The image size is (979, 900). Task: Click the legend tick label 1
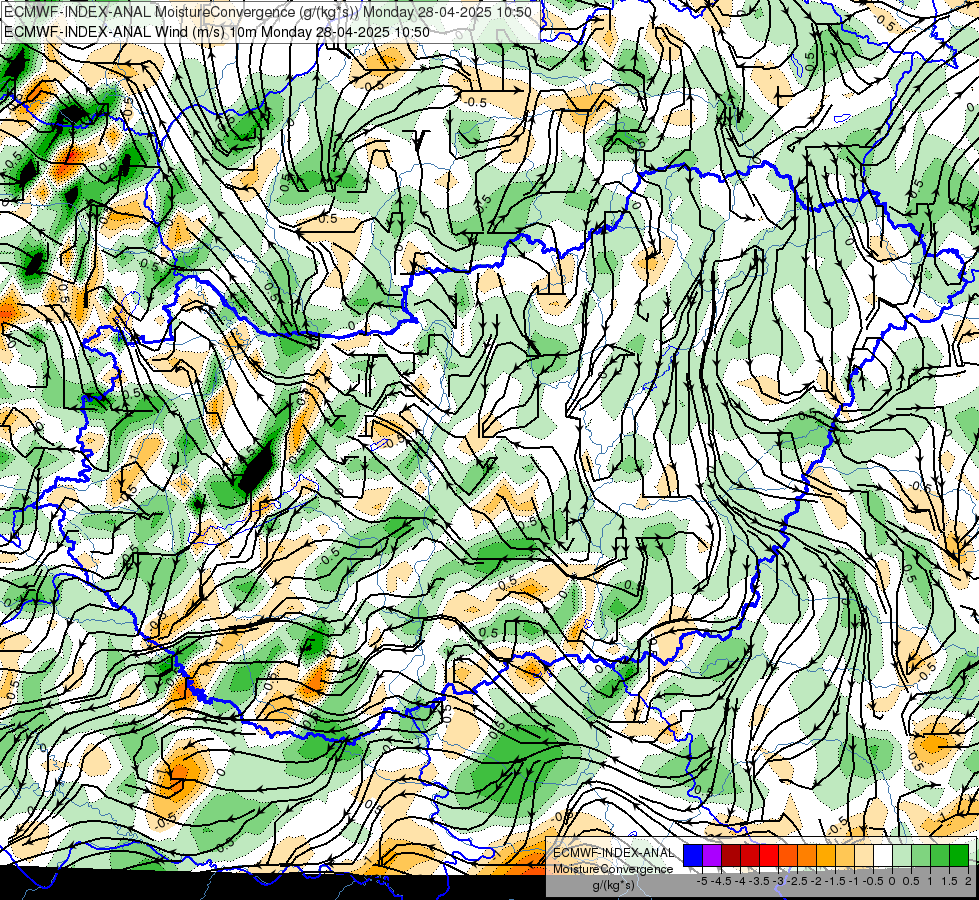pos(930,881)
